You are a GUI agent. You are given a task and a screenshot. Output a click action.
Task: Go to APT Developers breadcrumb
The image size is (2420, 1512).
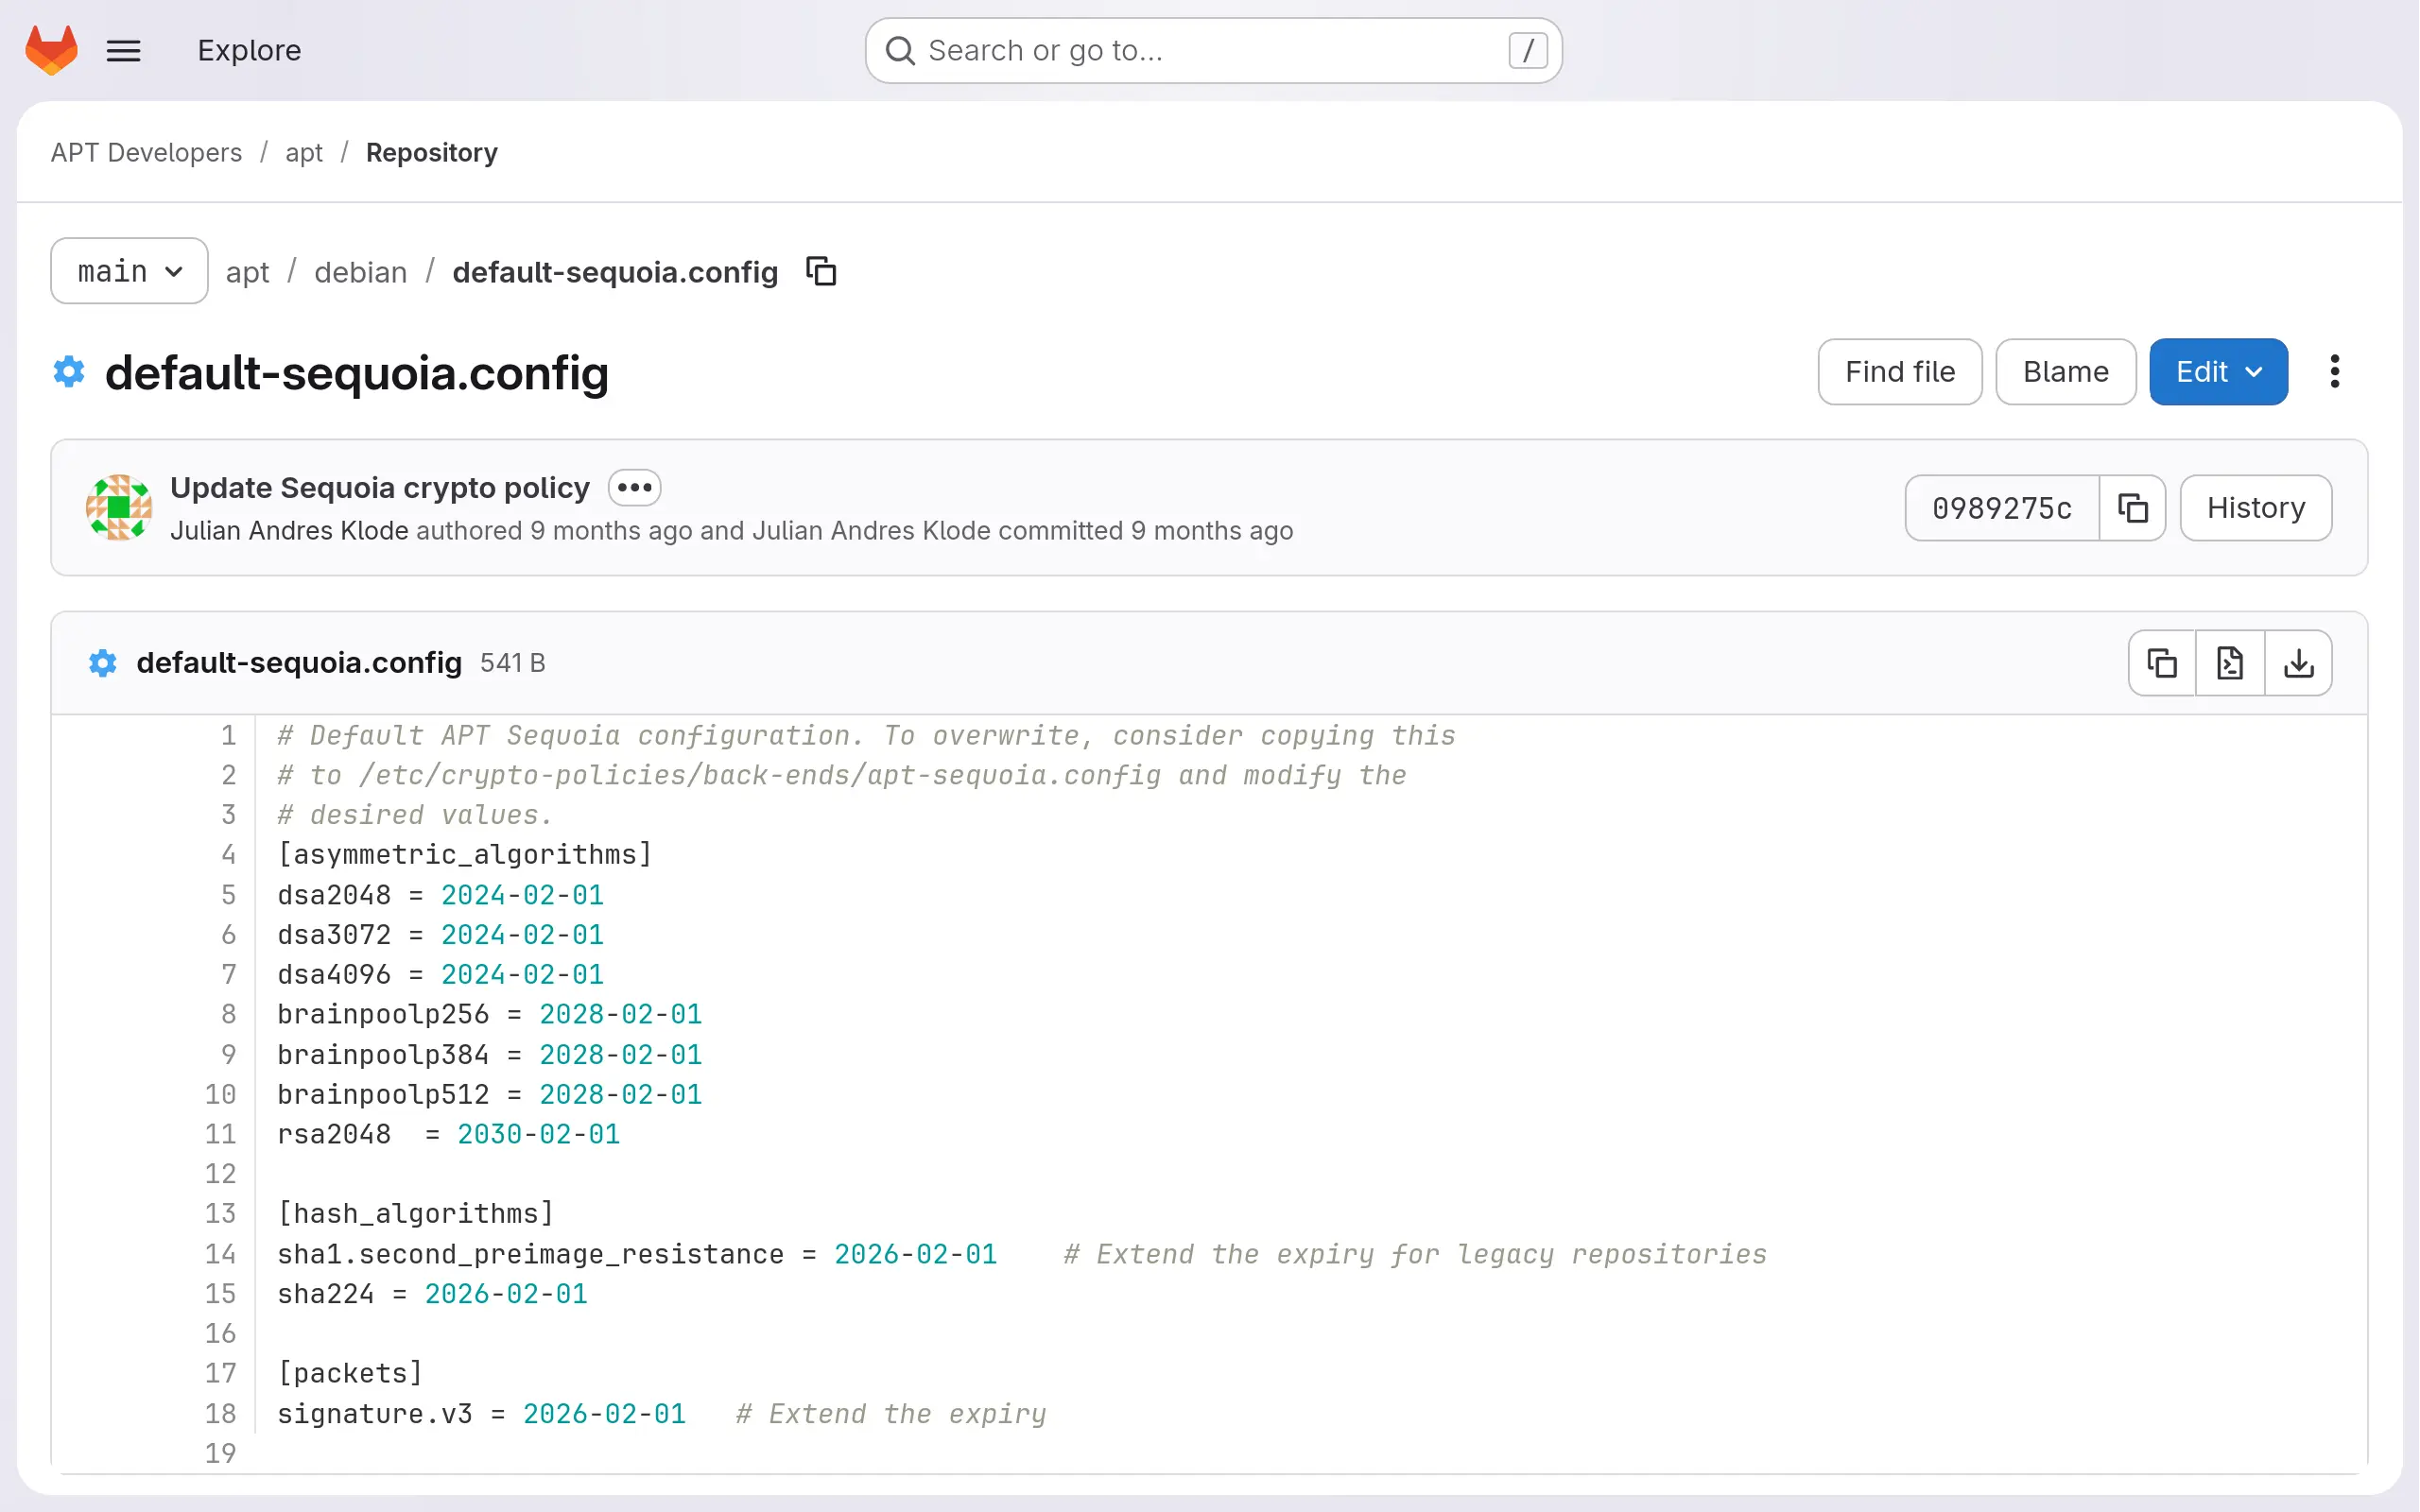click(146, 152)
